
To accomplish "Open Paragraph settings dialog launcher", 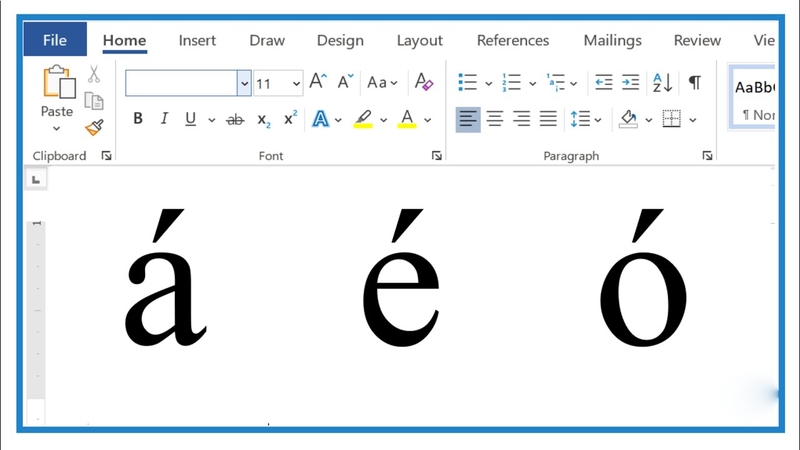I will coord(707,156).
